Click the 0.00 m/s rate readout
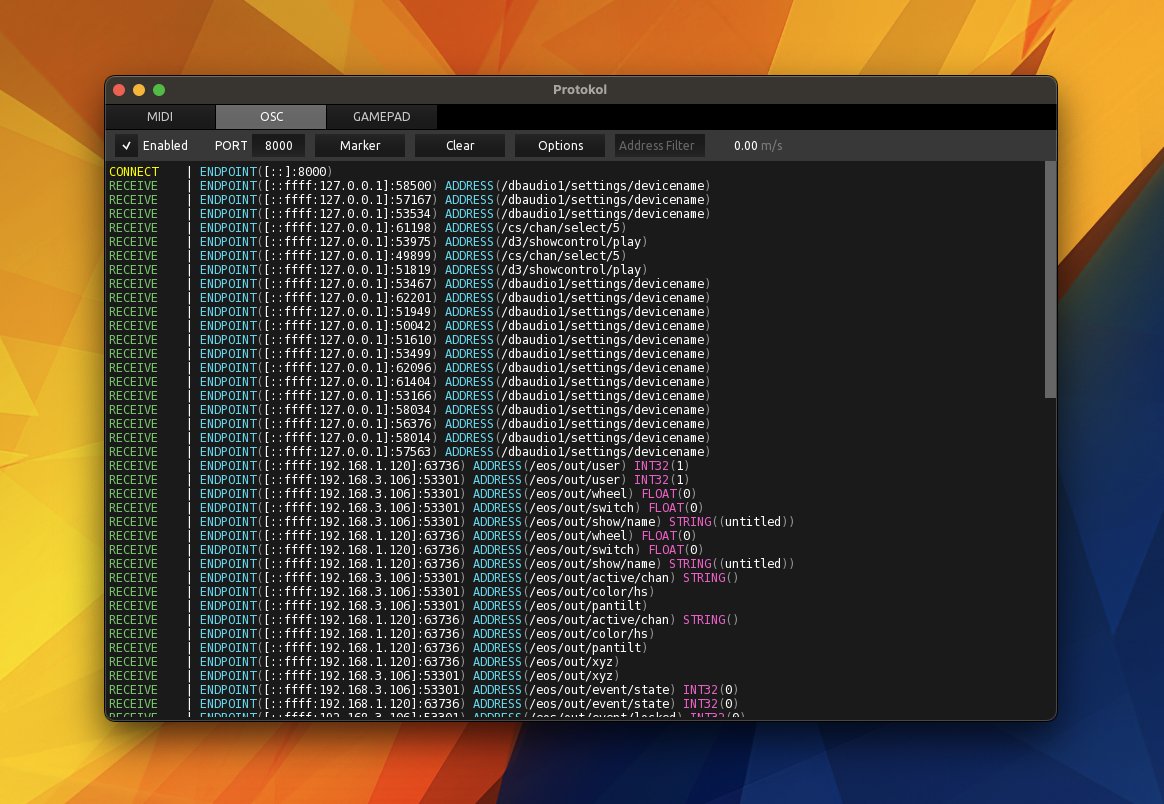Image resolution: width=1164 pixels, height=804 pixels. [x=758, y=146]
